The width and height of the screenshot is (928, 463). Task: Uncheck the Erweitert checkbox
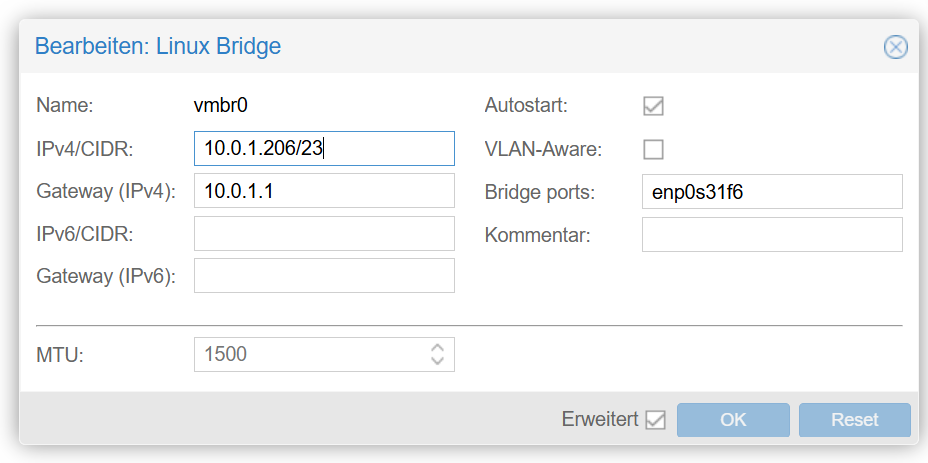(x=655, y=420)
